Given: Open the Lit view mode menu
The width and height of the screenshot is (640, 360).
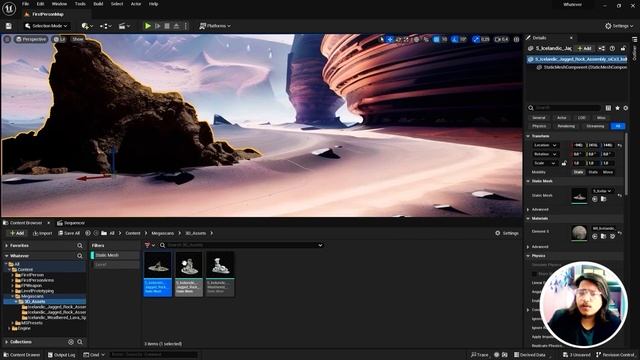Looking at the screenshot, I should [60, 39].
